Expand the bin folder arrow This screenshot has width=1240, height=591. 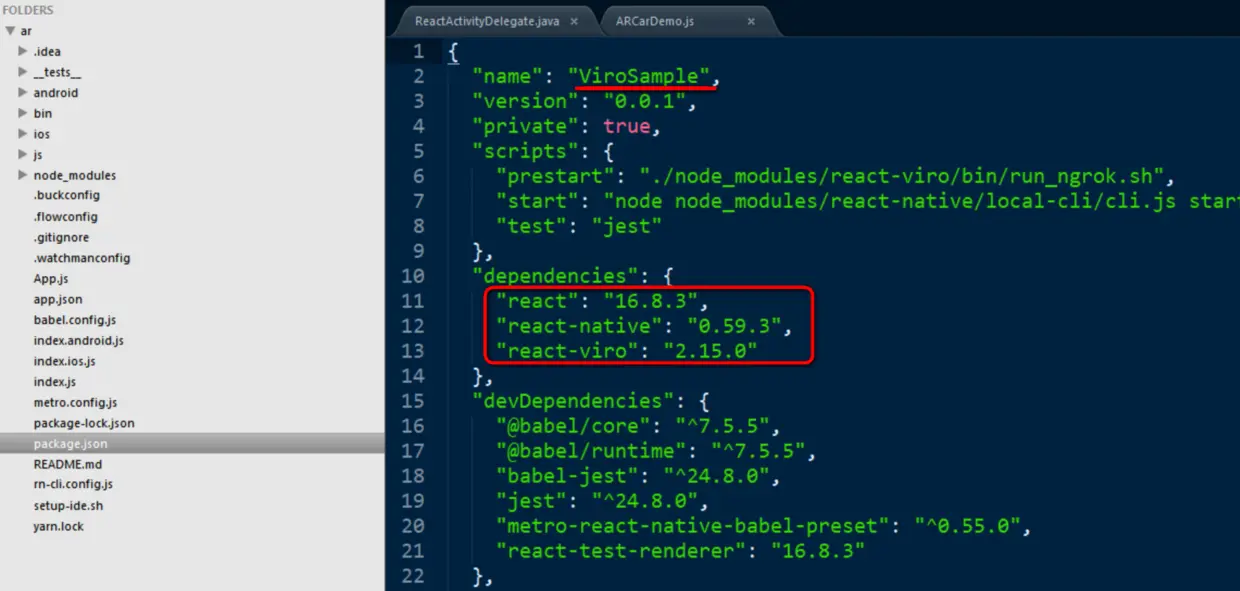tap(23, 113)
